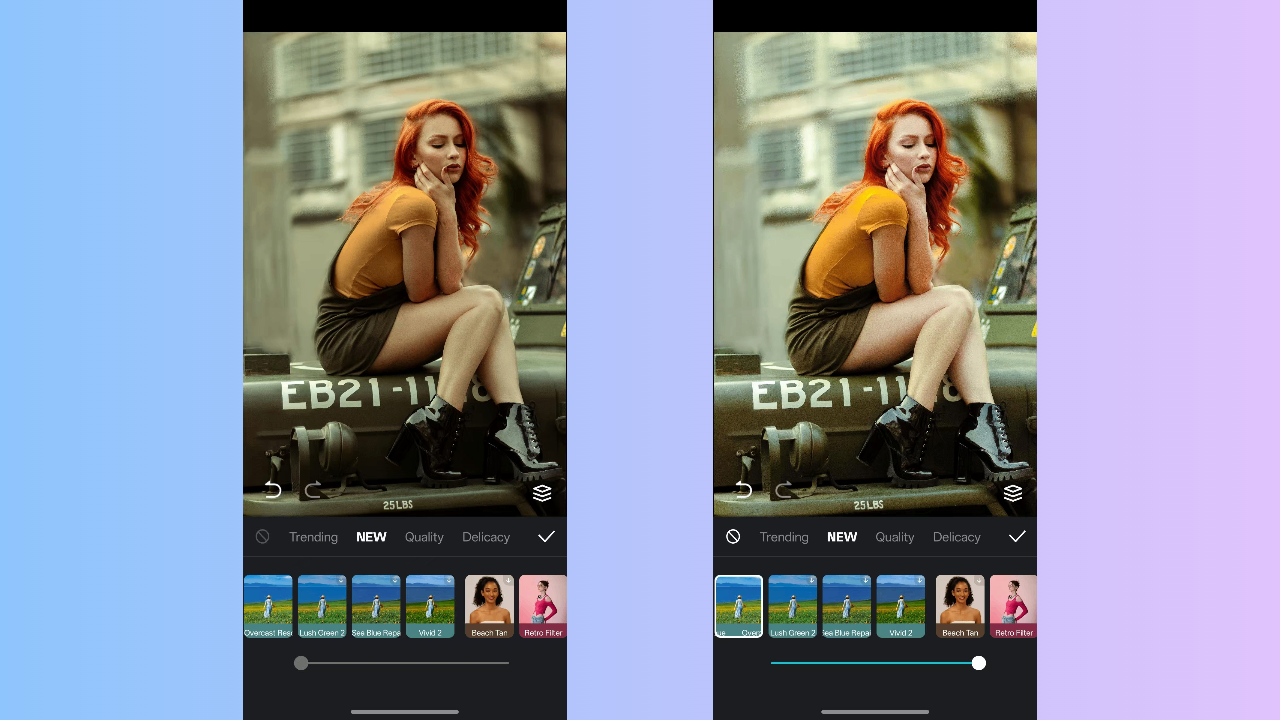Apply the Lush Green 2 filter, right phone
The width and height of the screenshot is (1280, 720).
tap(793, 606)
